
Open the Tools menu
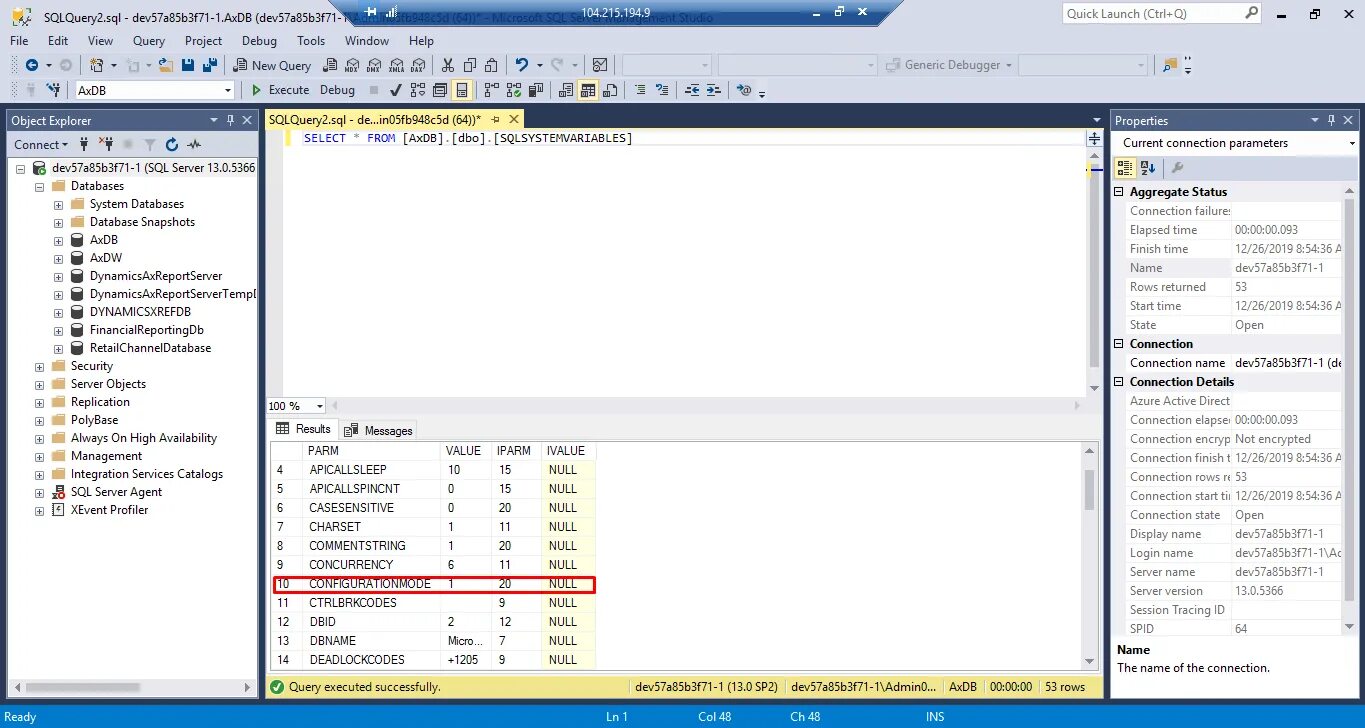(x=311, y=41)
